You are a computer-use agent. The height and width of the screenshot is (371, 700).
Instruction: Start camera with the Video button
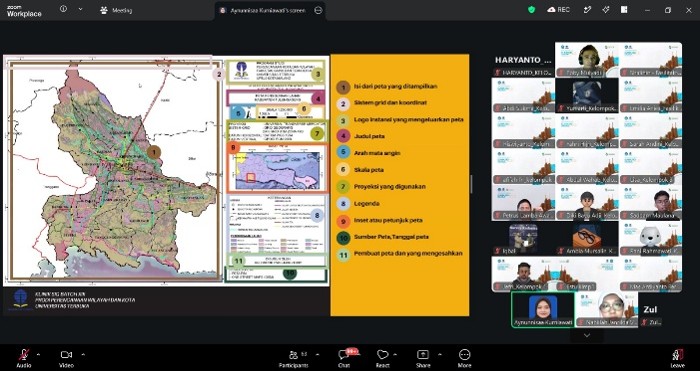pyautogui.click(x=66, y=358)
